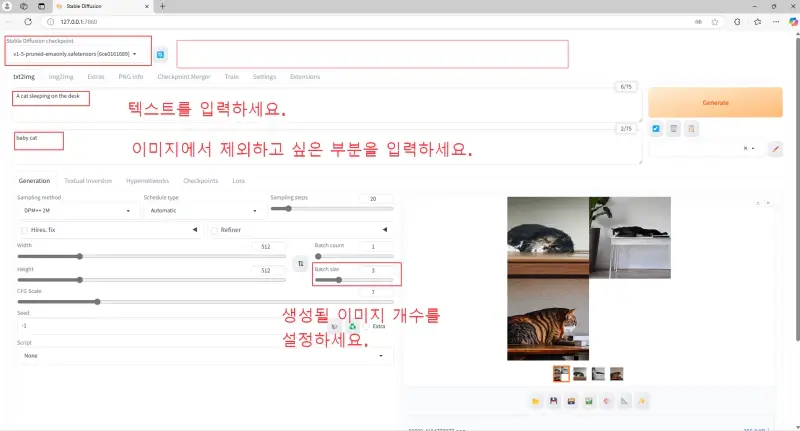Open the Schedule type dropdown
This screenshot has width=800, height=431.
tap(203, 211)
